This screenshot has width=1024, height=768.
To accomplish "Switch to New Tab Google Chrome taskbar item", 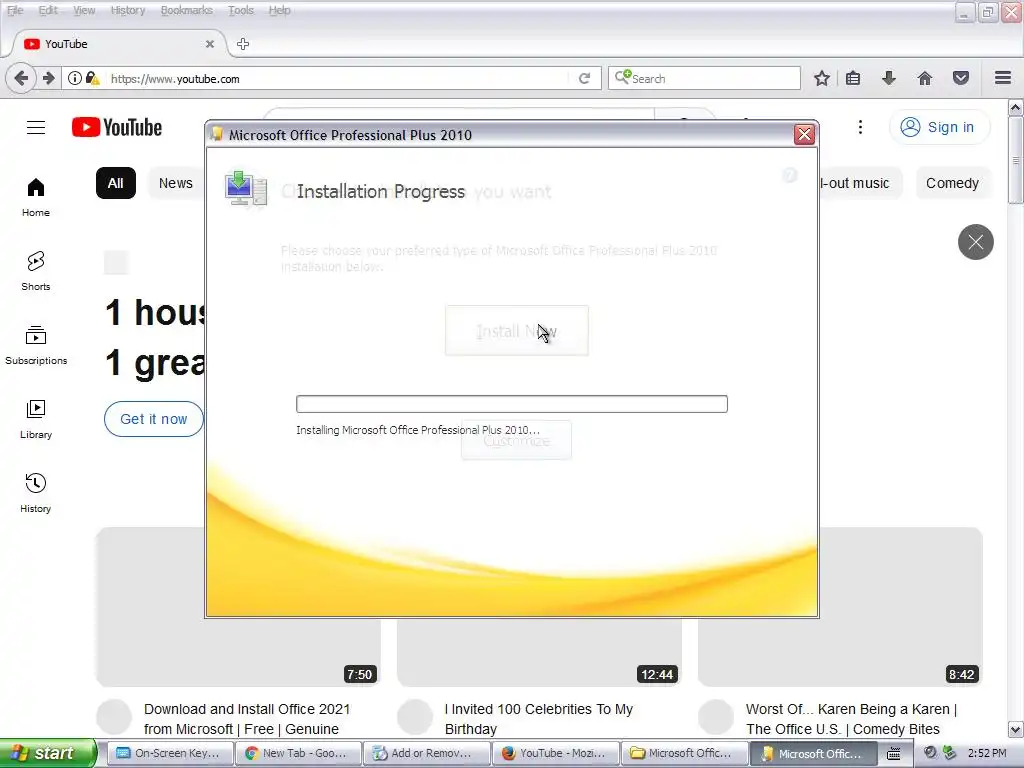I will [x=297, y=753].
